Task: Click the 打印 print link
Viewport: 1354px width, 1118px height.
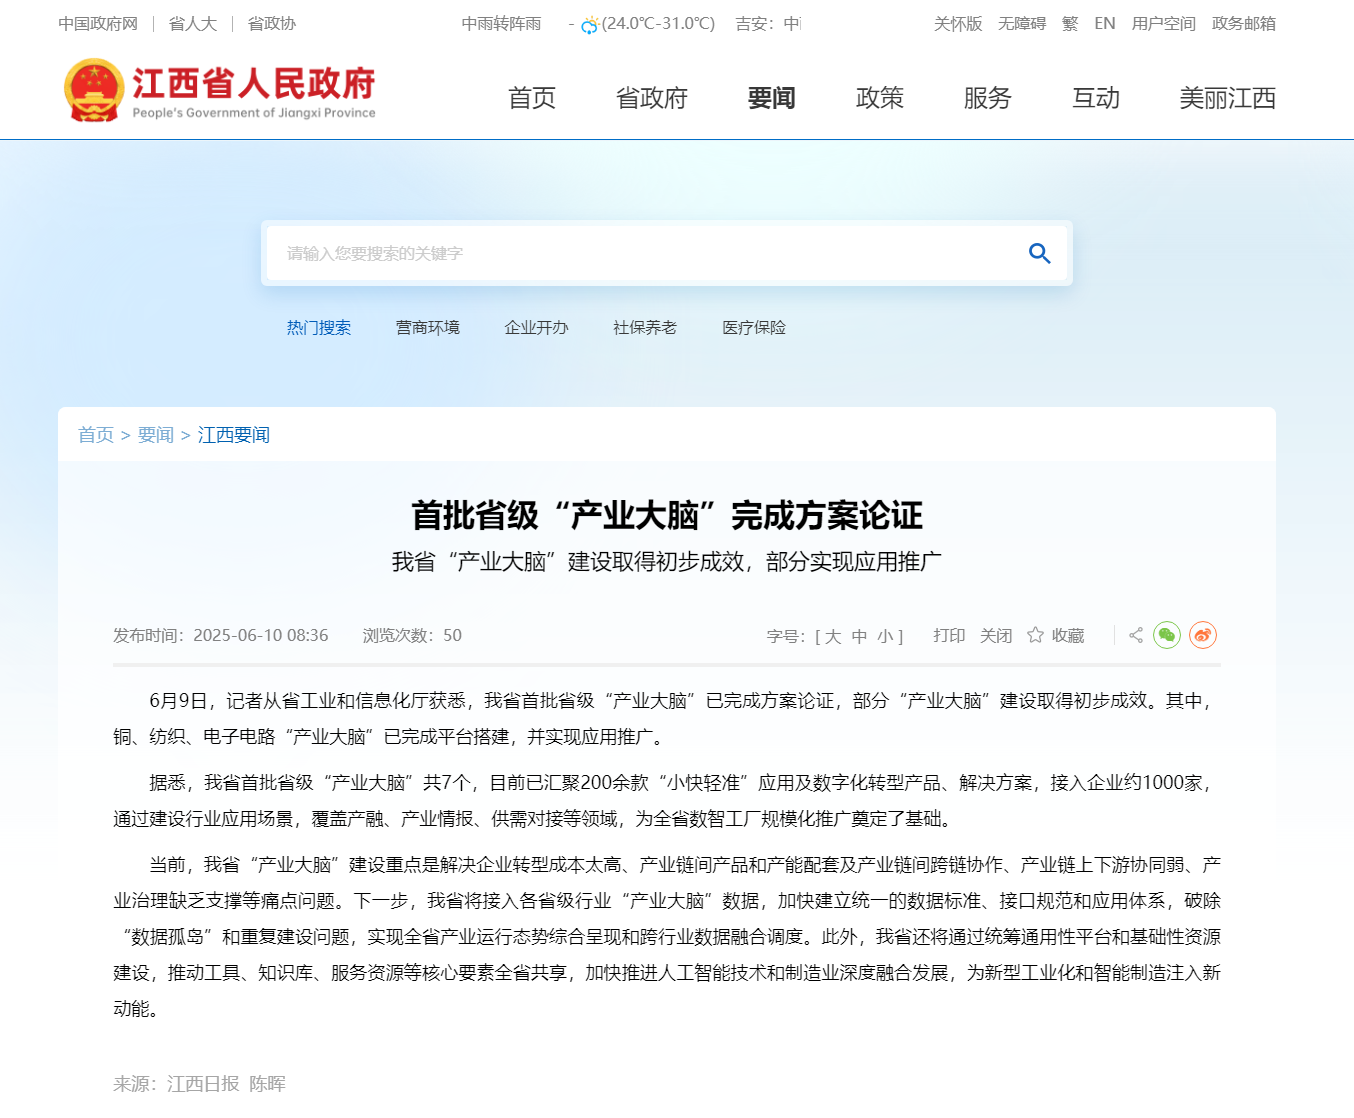Action: coord(949,636)
